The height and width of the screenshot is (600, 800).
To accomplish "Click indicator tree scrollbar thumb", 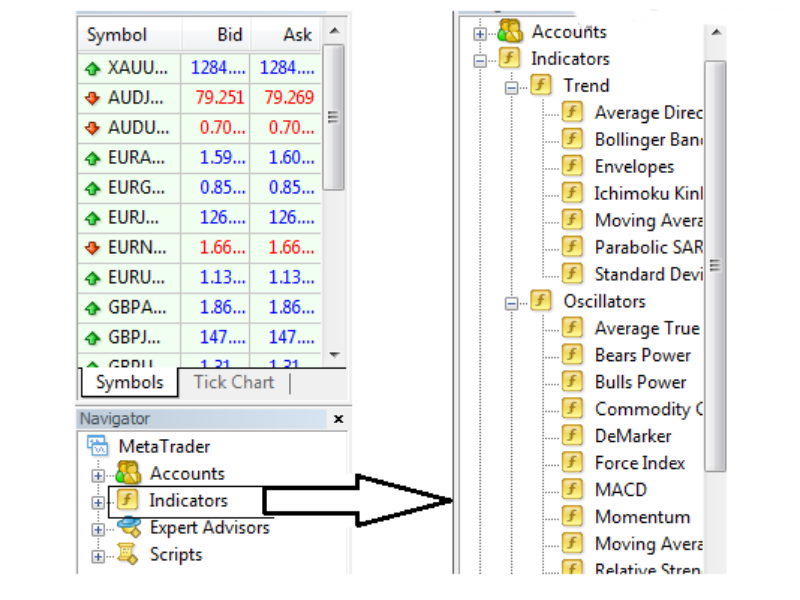I will (715, 265).
